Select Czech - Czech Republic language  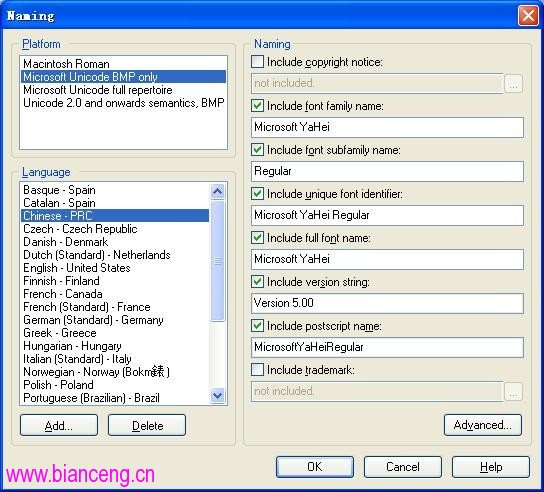click(115, 229)
